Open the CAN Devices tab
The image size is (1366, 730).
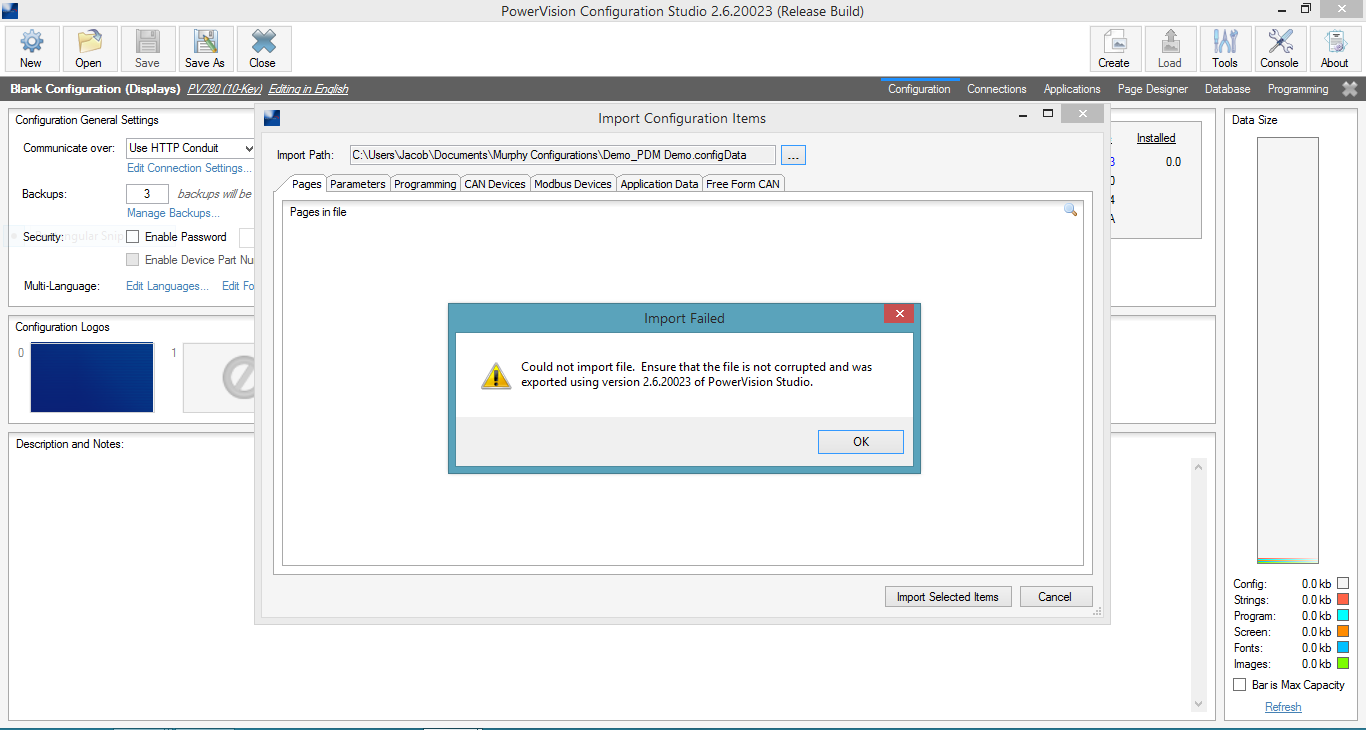[495, 184]
